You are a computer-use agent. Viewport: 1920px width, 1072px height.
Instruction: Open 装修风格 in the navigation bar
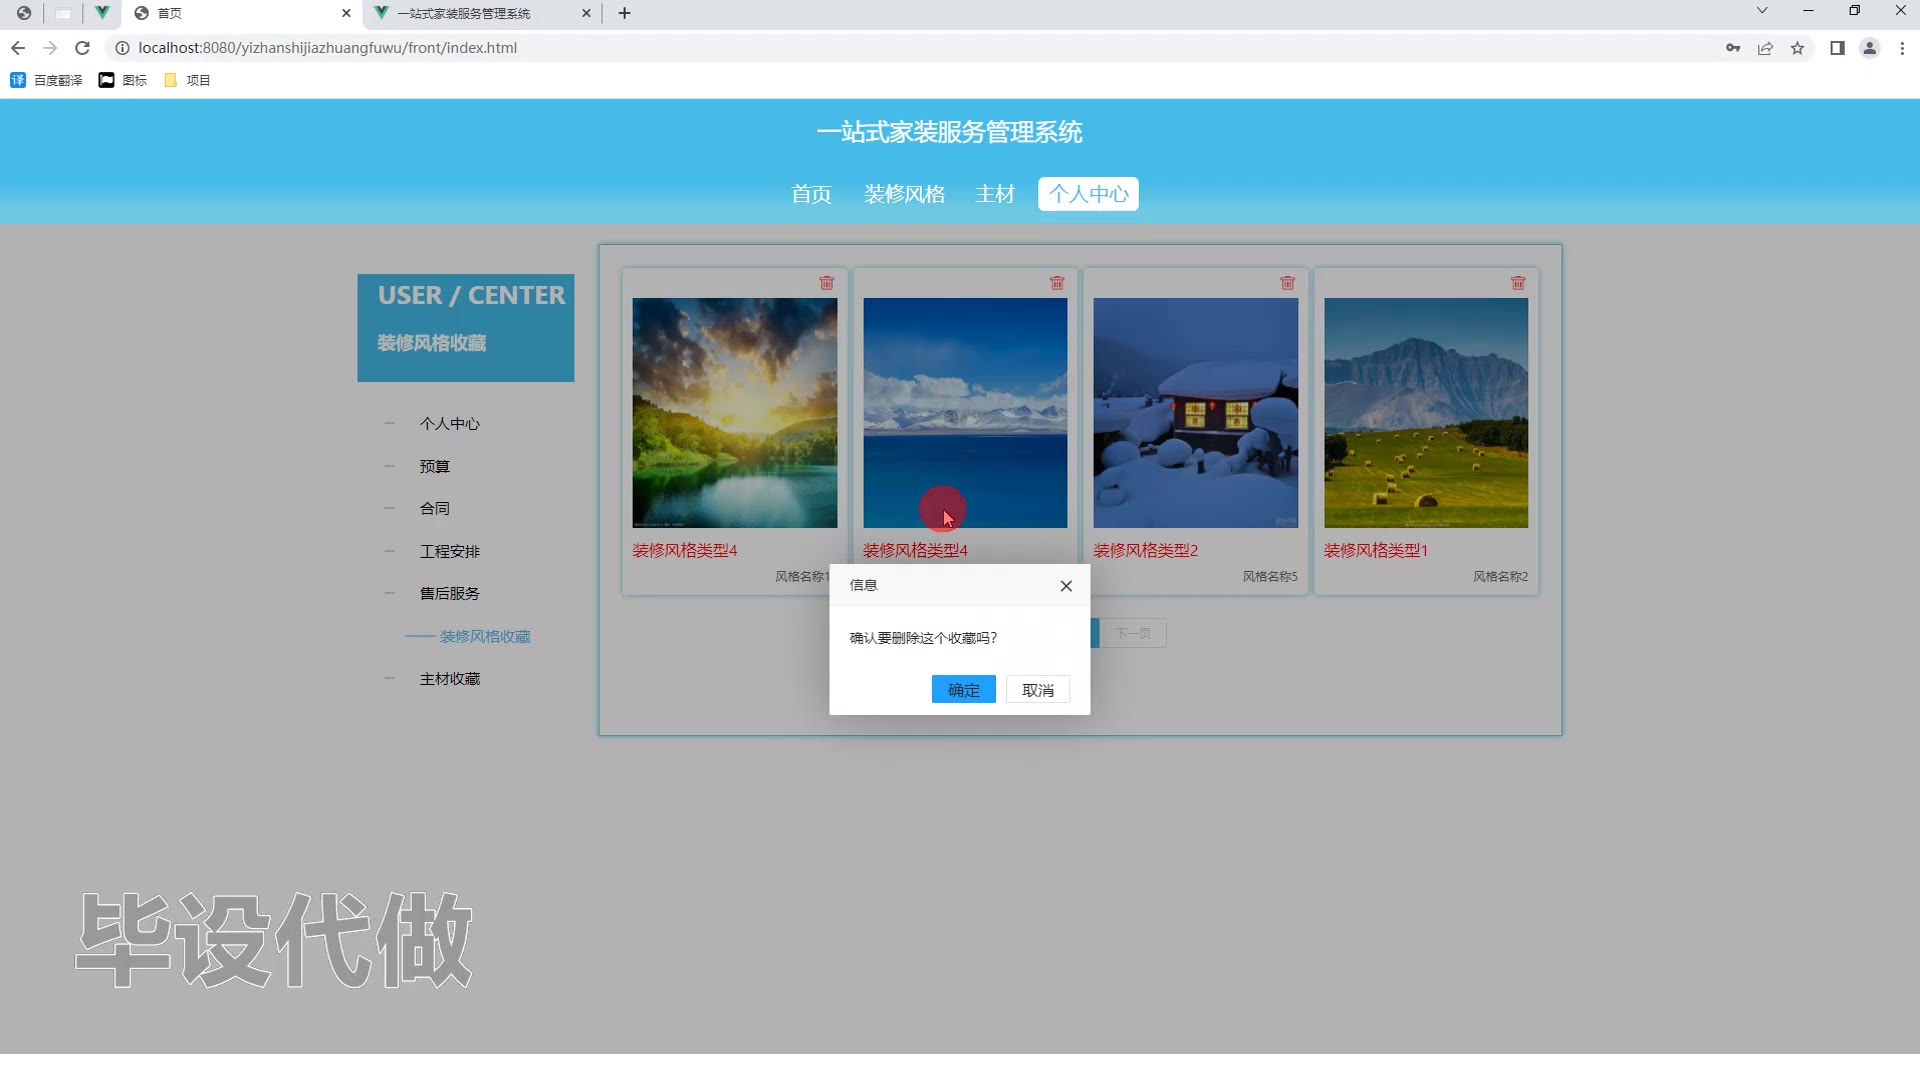tap(904, 194)
